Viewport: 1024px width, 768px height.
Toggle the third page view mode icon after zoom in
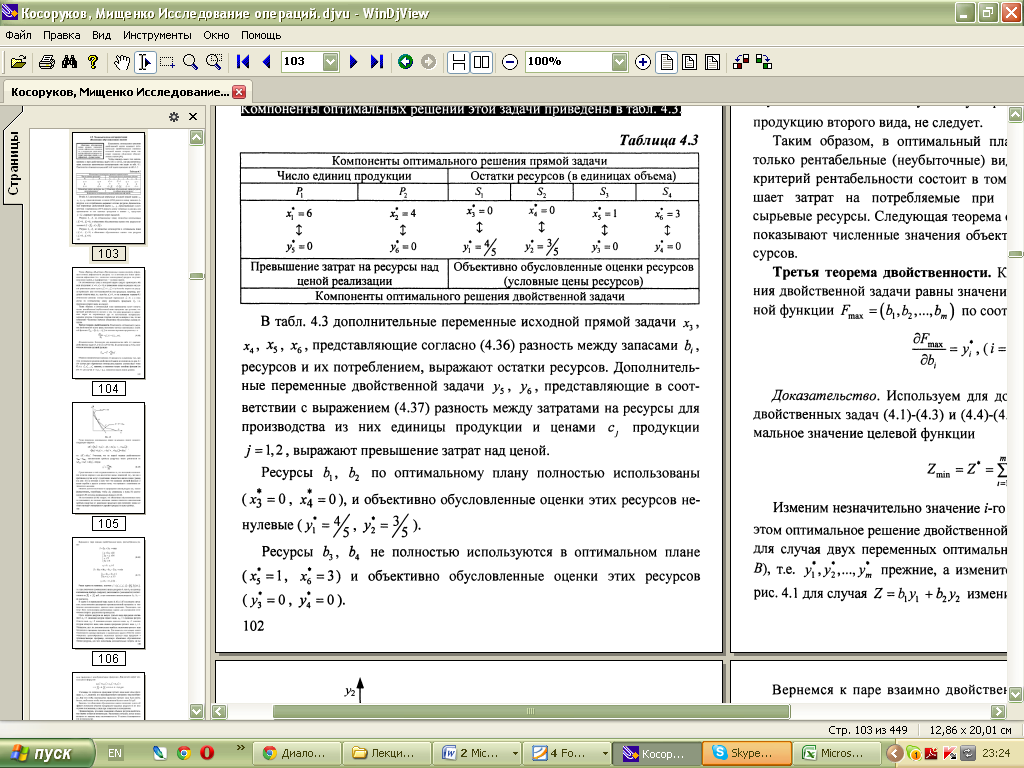click(712, 62)
